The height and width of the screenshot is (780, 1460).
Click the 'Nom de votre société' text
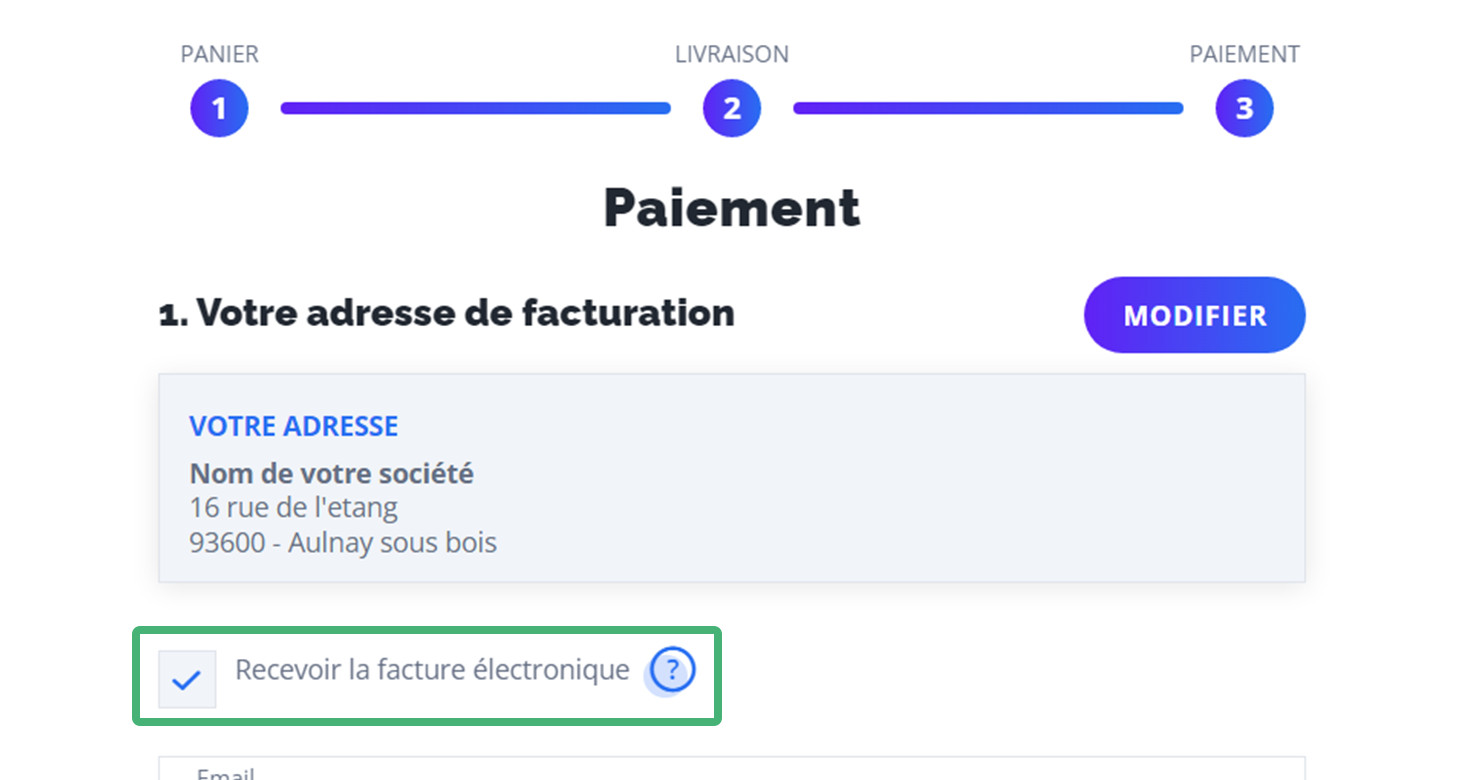click(x=332, y=473)
